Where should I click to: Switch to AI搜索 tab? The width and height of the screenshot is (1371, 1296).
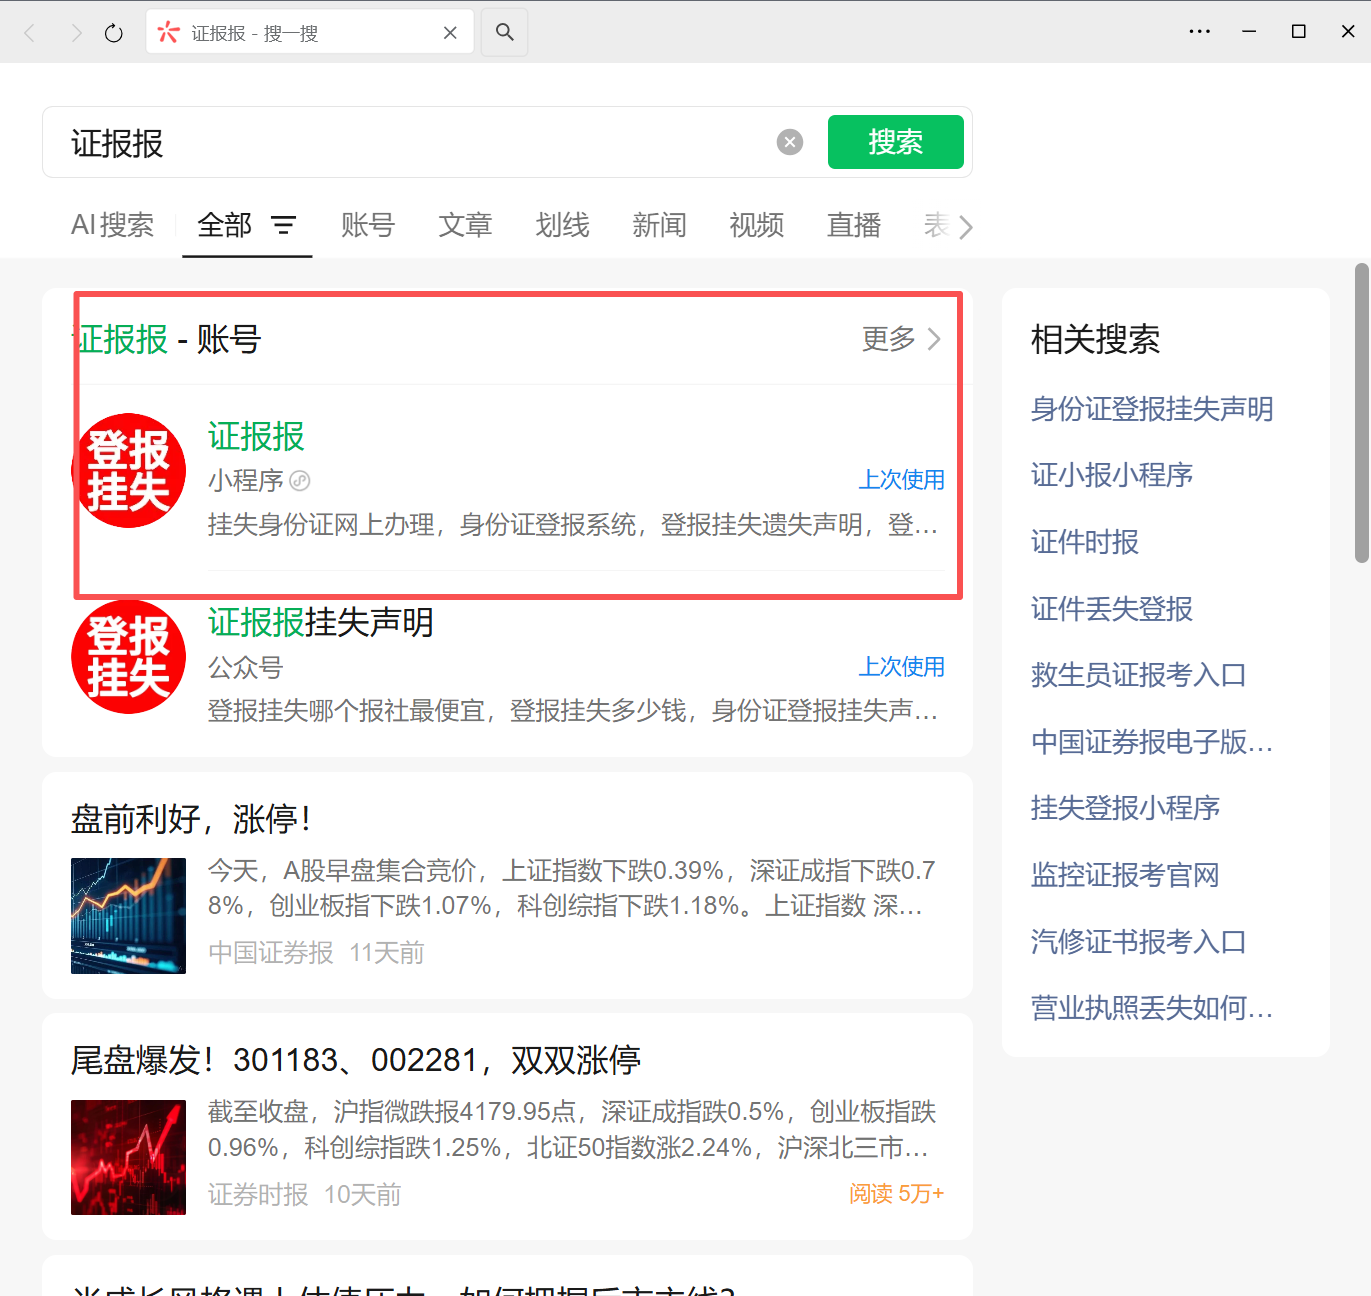click(x=113, y=225)
